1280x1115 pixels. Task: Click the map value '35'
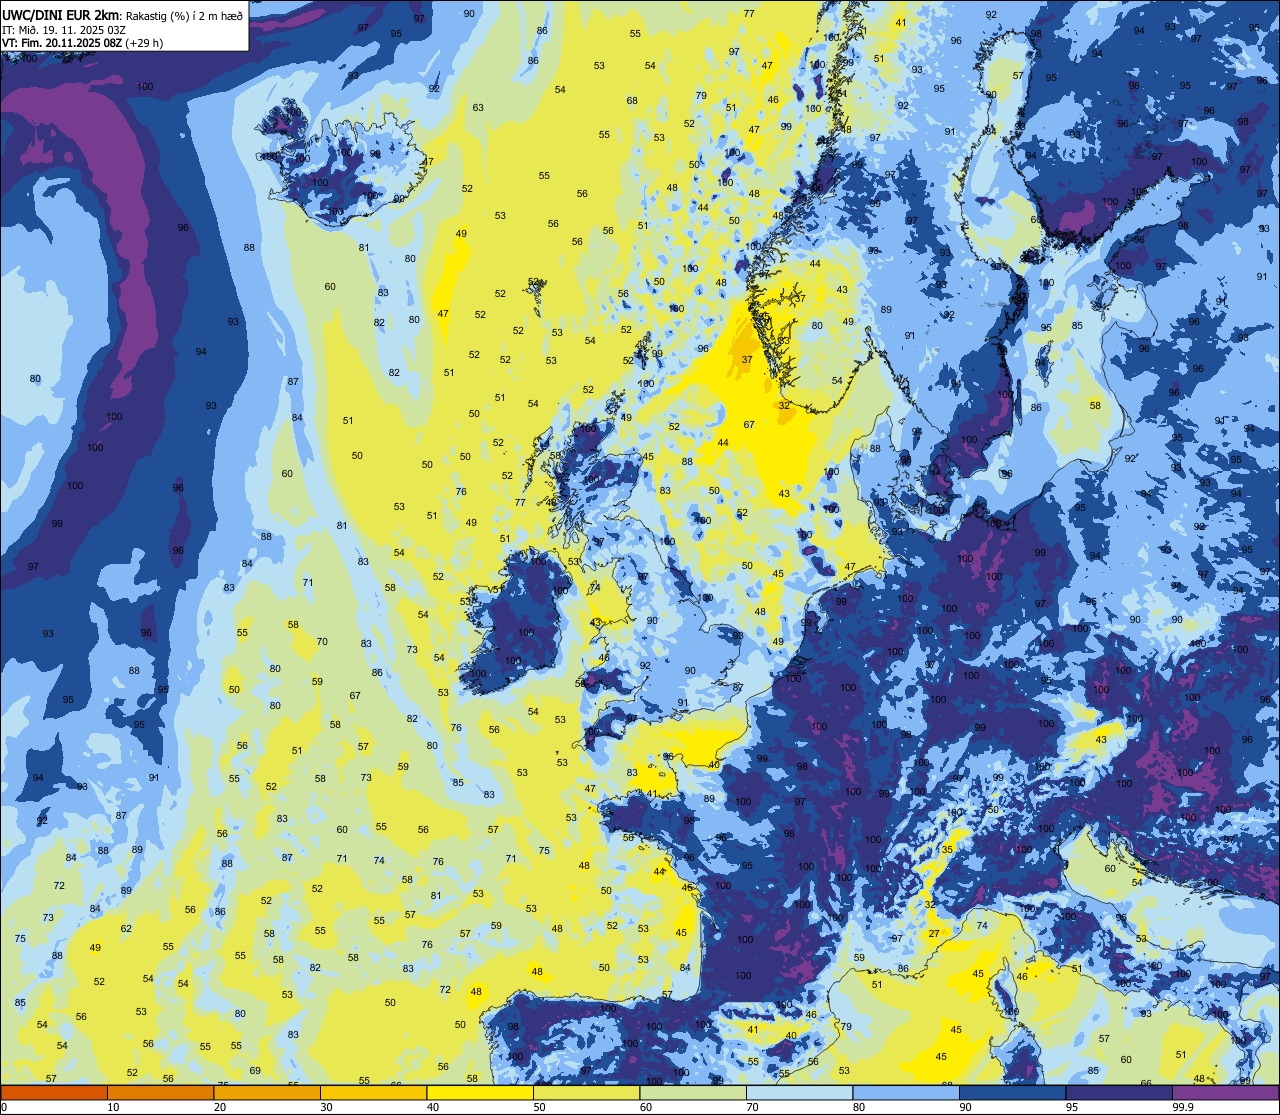947,848
